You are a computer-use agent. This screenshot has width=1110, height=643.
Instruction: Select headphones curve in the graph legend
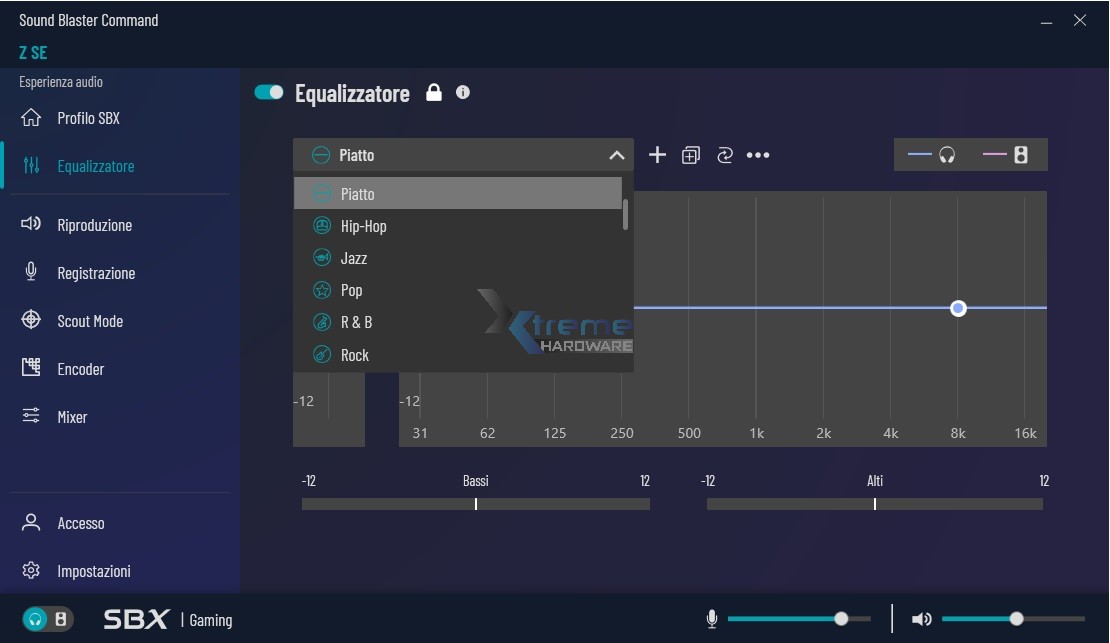(932, 155)
